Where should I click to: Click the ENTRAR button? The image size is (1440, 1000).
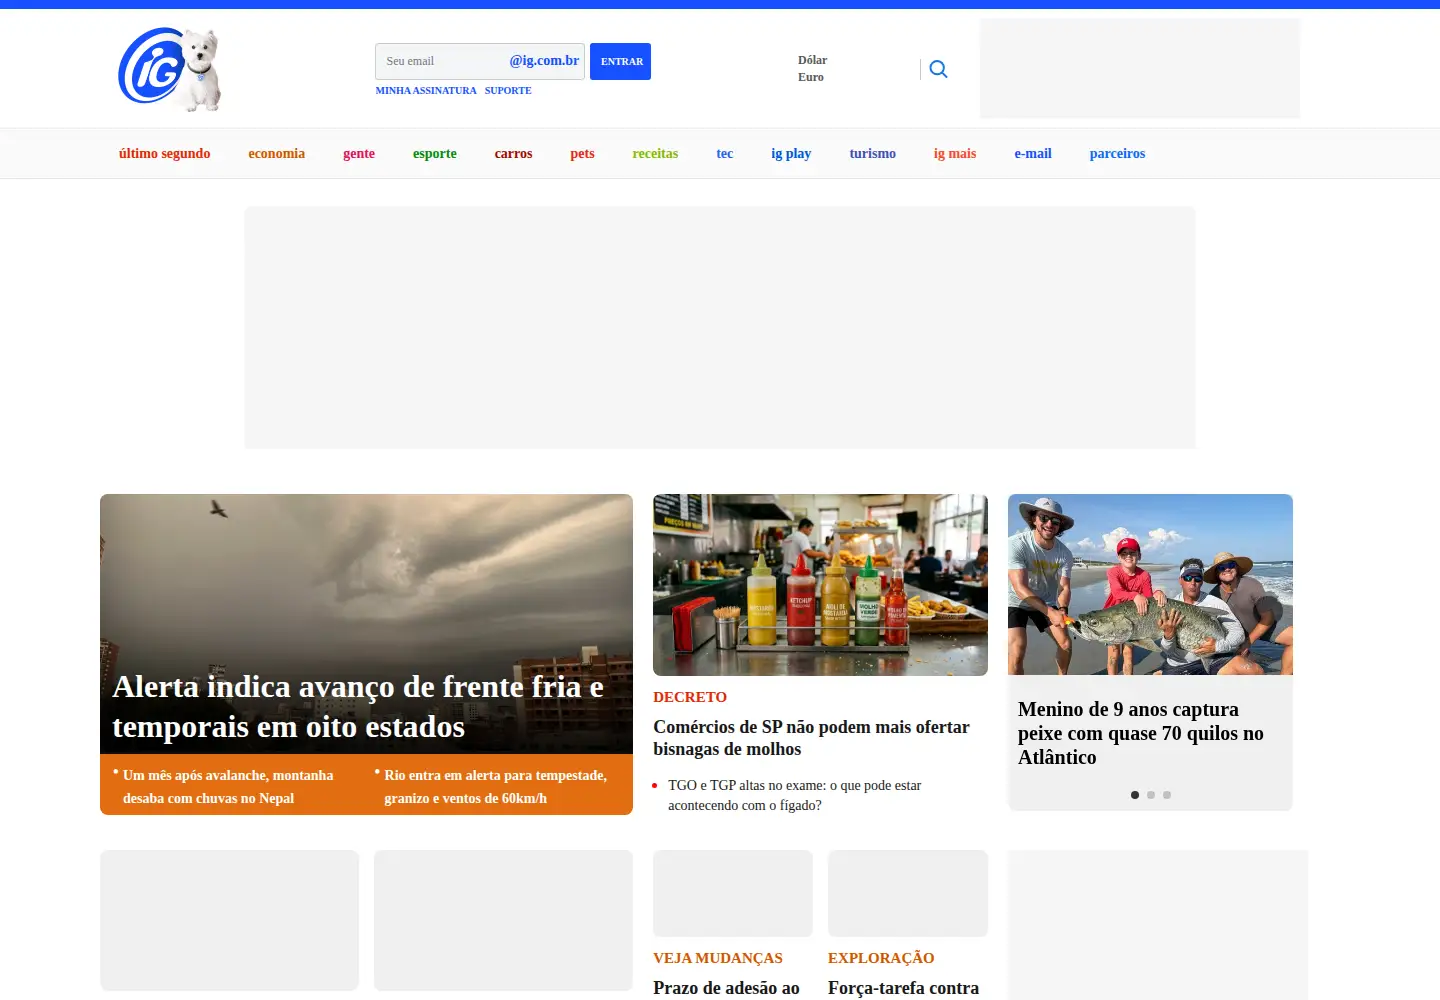[620, 61]
